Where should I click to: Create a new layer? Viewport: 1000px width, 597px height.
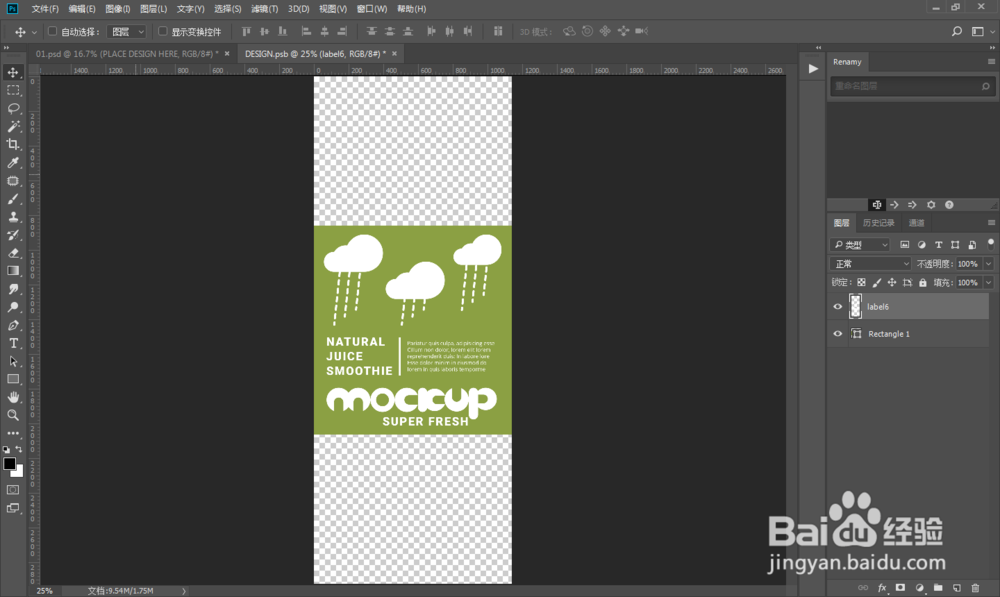click(x=957, y=587)
